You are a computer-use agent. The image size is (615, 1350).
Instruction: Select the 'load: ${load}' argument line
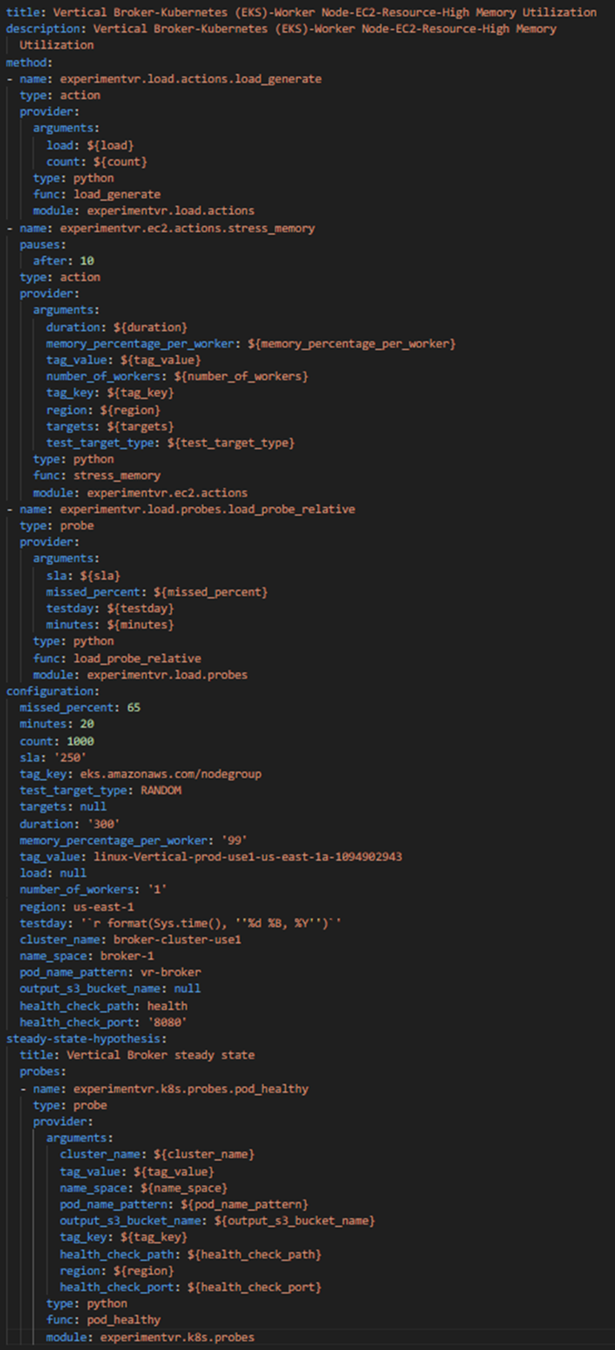click(x=90, y=145)
